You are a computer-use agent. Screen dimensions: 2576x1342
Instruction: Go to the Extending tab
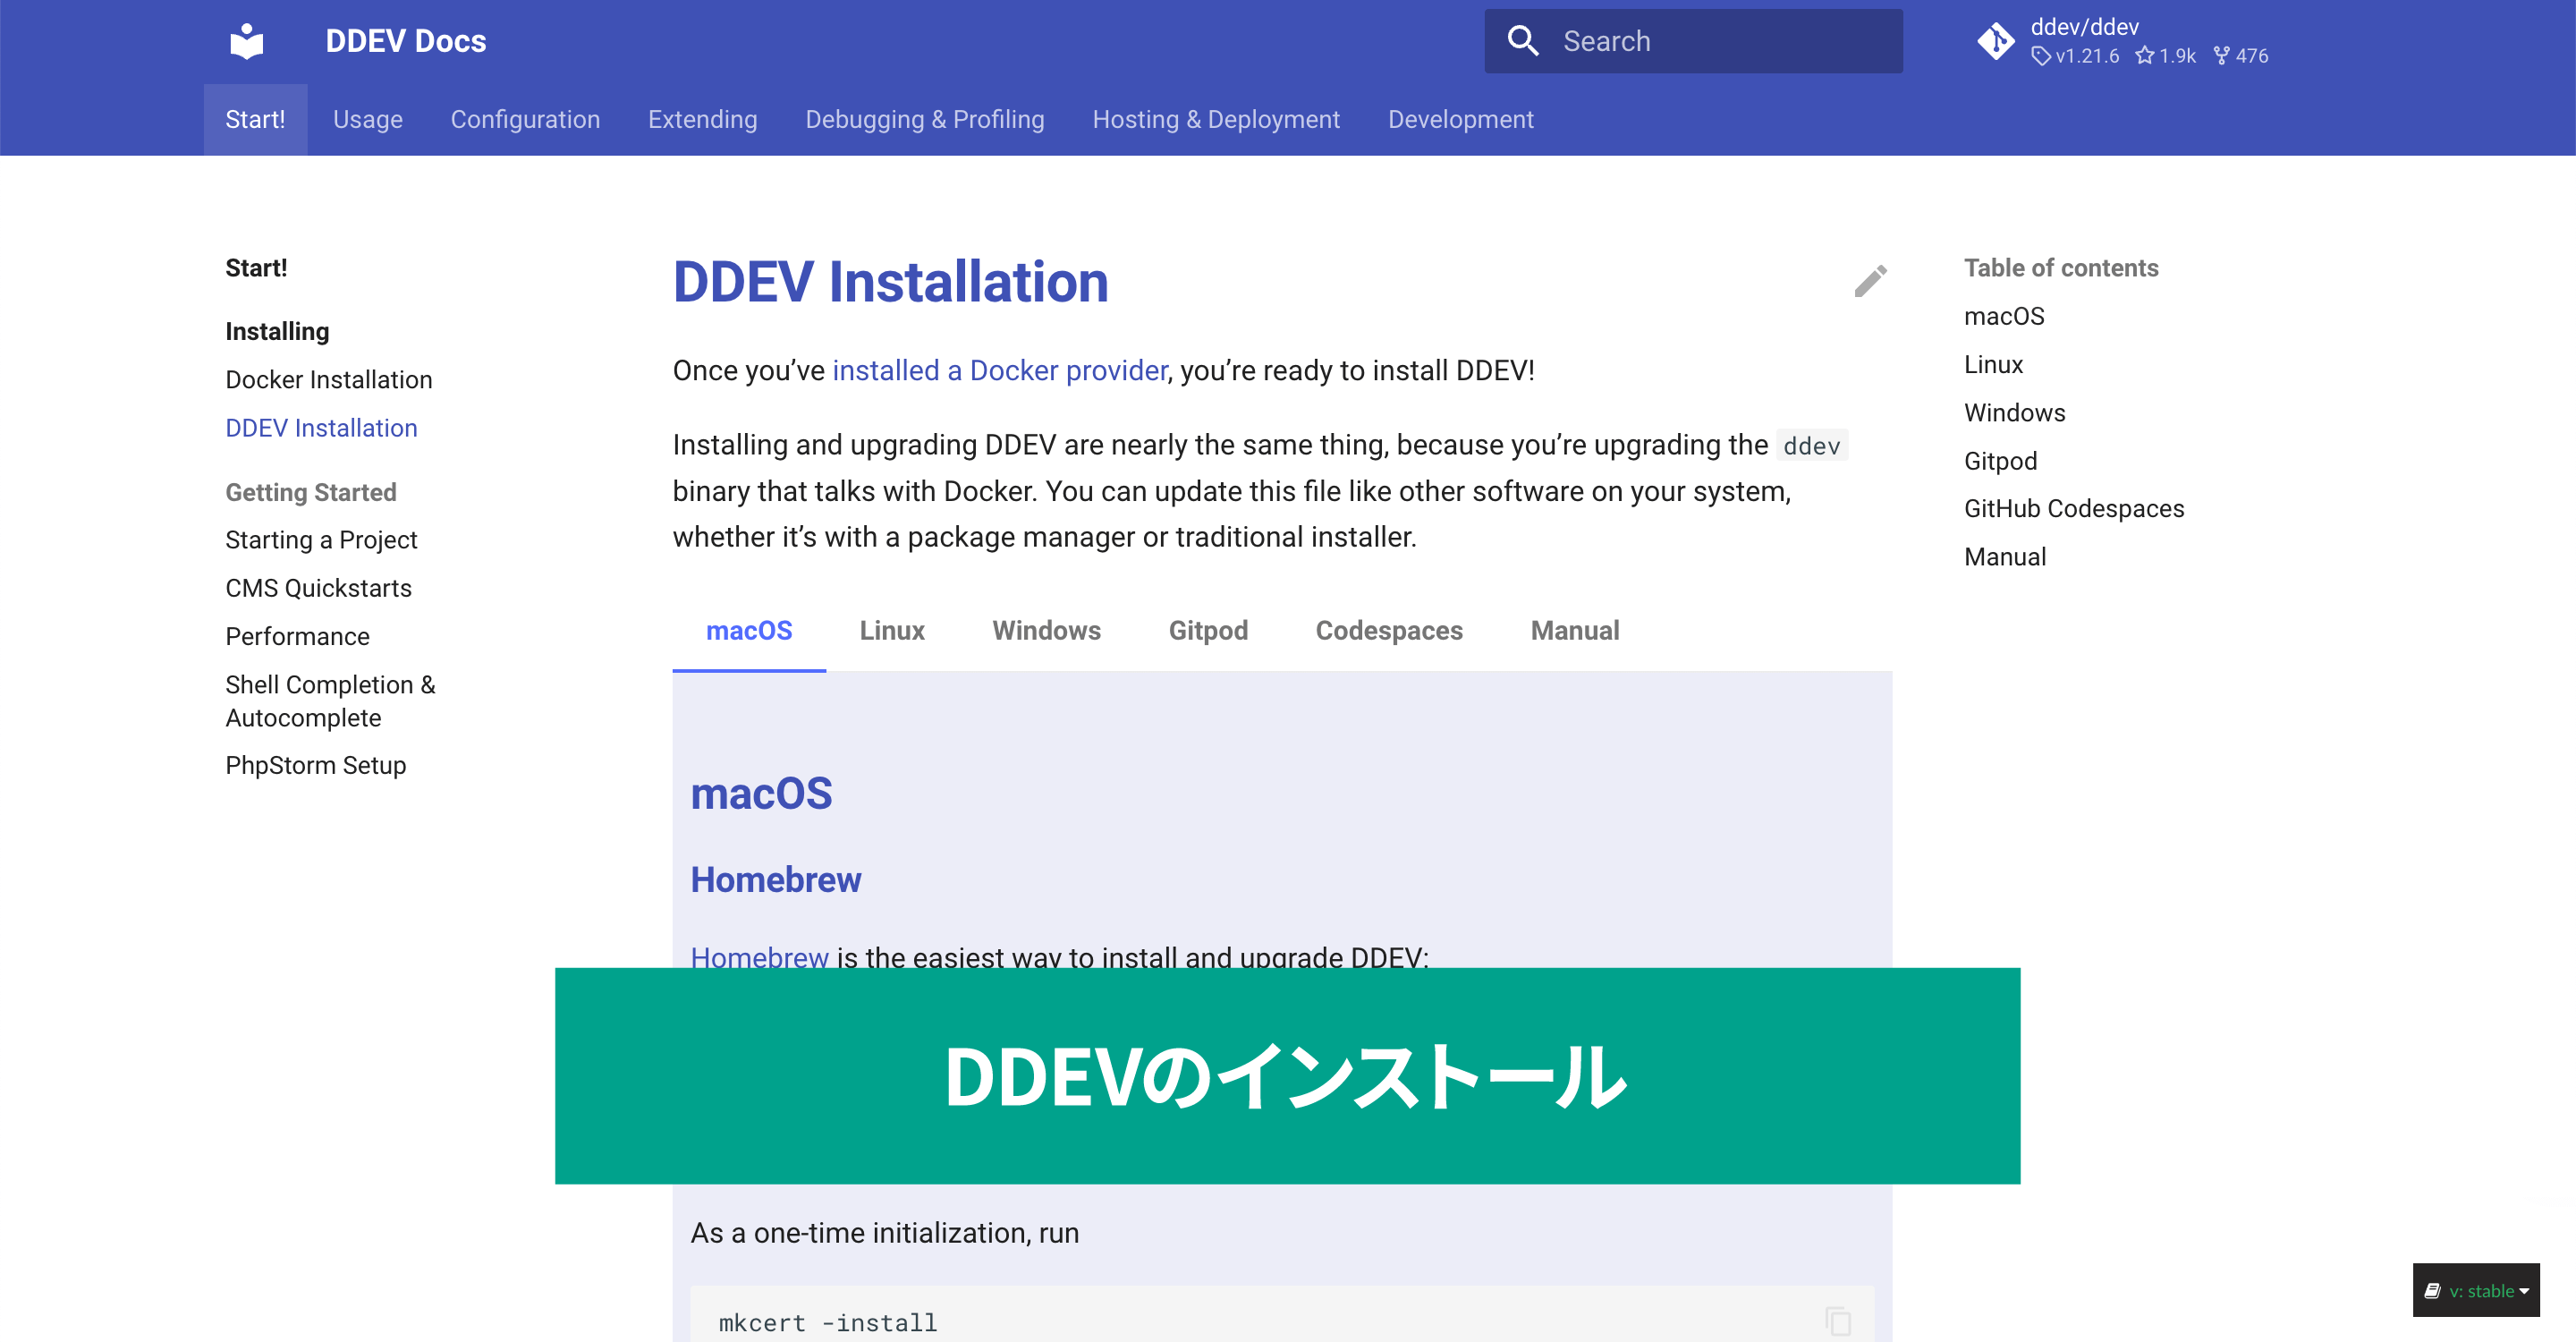702,119
